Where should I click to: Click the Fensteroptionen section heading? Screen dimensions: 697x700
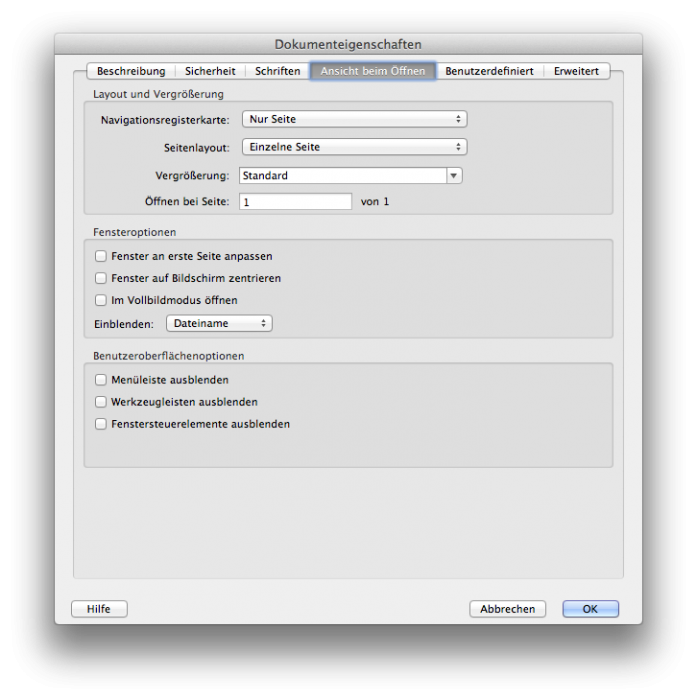(x=134, y=232)
